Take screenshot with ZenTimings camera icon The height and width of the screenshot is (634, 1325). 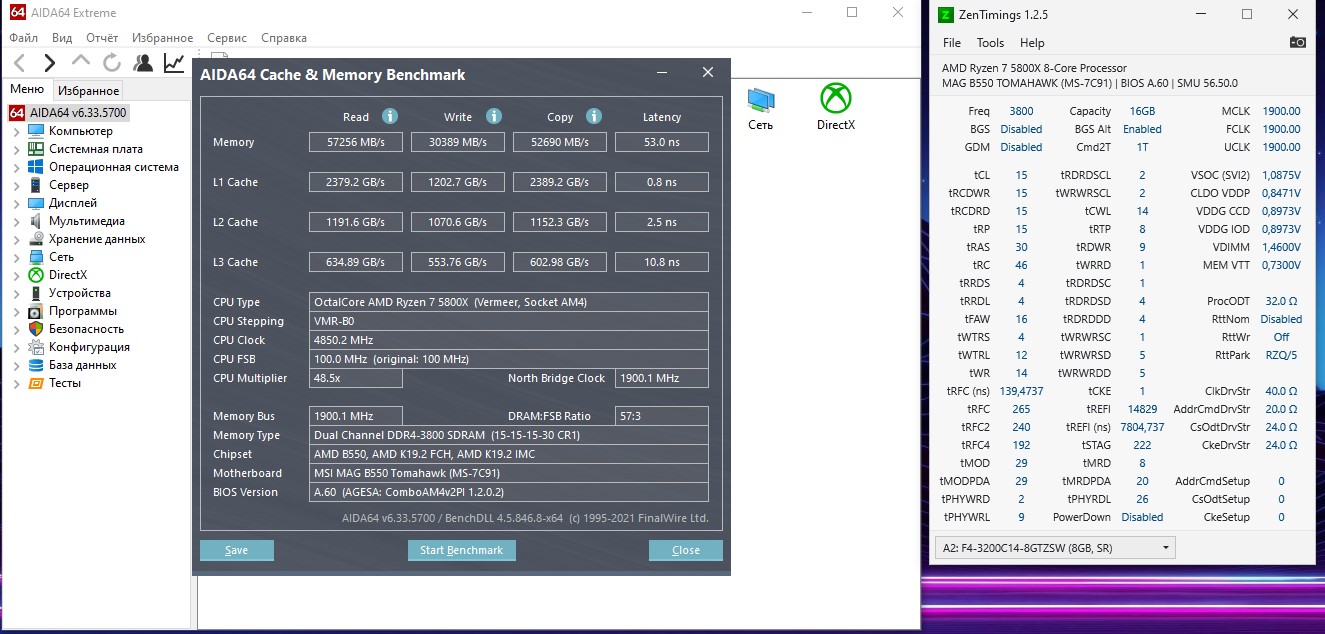(x=1297, y=42)
